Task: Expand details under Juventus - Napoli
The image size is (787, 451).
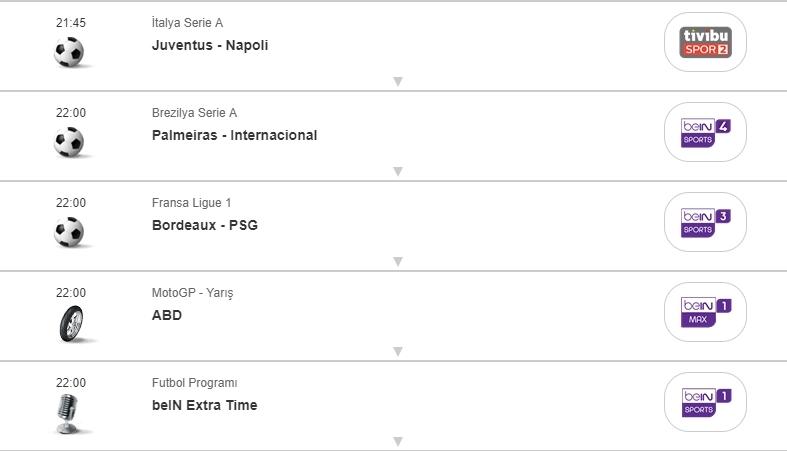Action: 397,82
